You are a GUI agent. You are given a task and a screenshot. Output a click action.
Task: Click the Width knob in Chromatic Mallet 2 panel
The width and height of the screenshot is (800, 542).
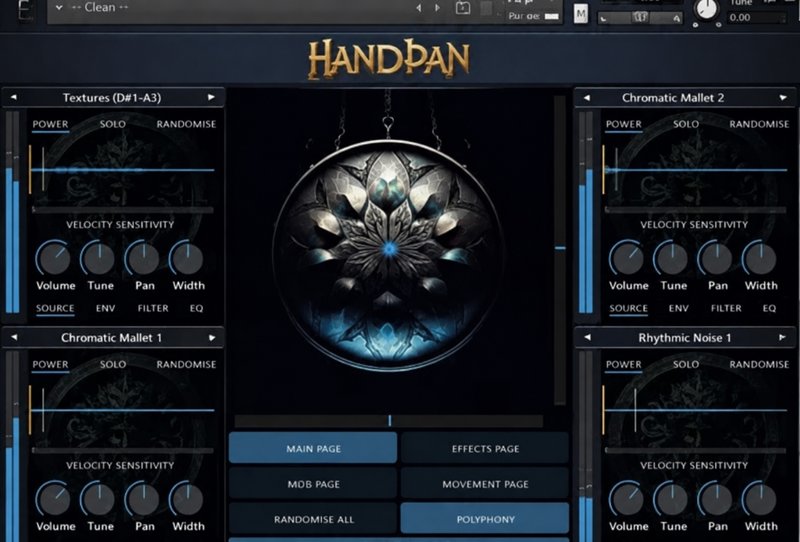pyautogui.click(x=760, y=258)
